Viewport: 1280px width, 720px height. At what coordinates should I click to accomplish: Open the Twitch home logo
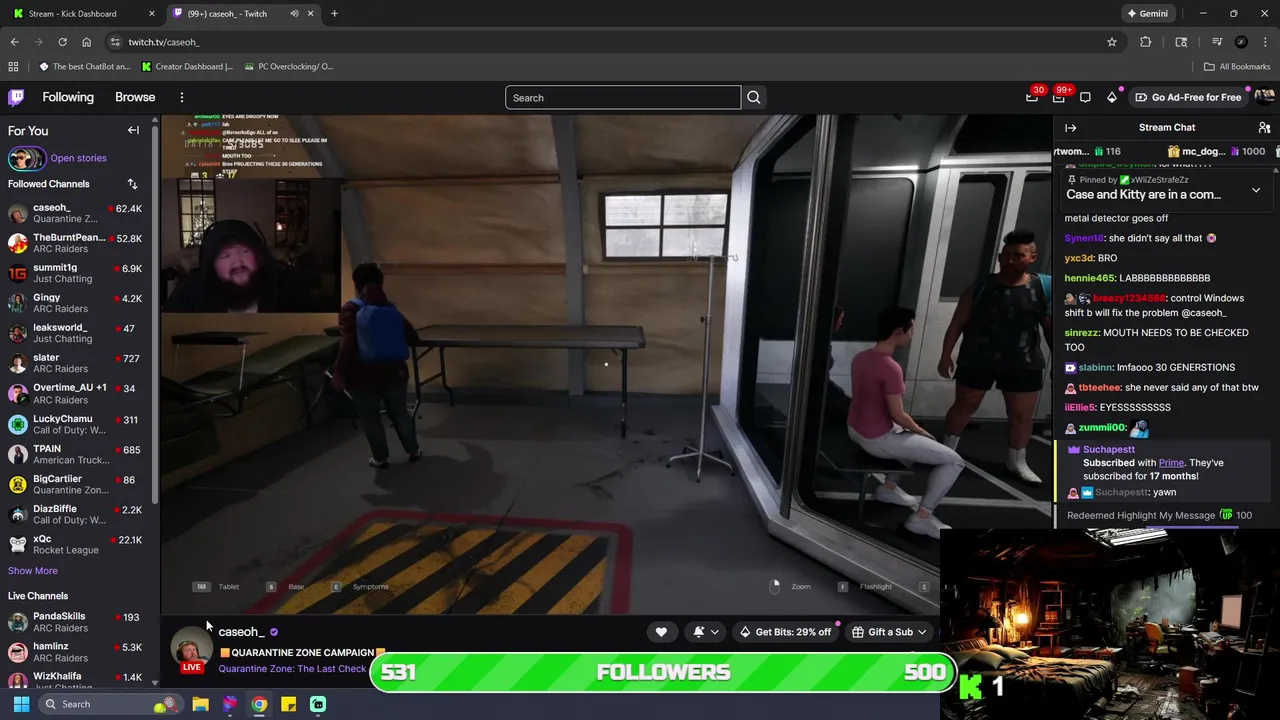coord(16,97)
